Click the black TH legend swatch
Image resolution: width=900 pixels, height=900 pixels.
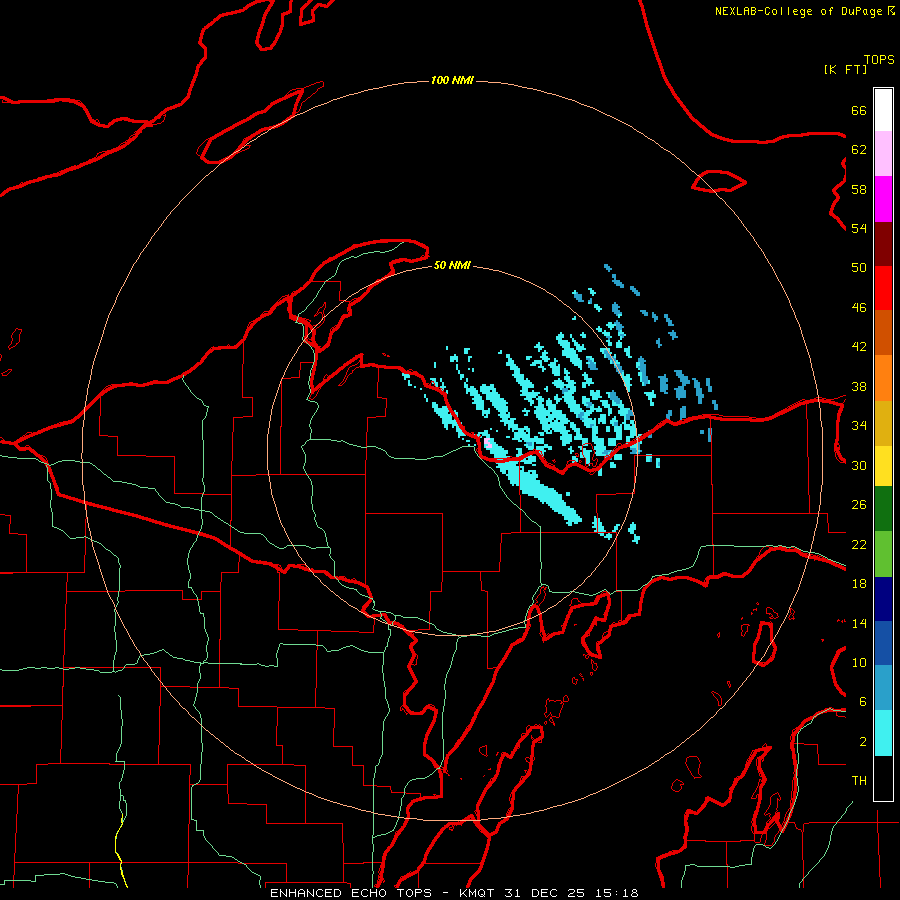click(883, 778)
